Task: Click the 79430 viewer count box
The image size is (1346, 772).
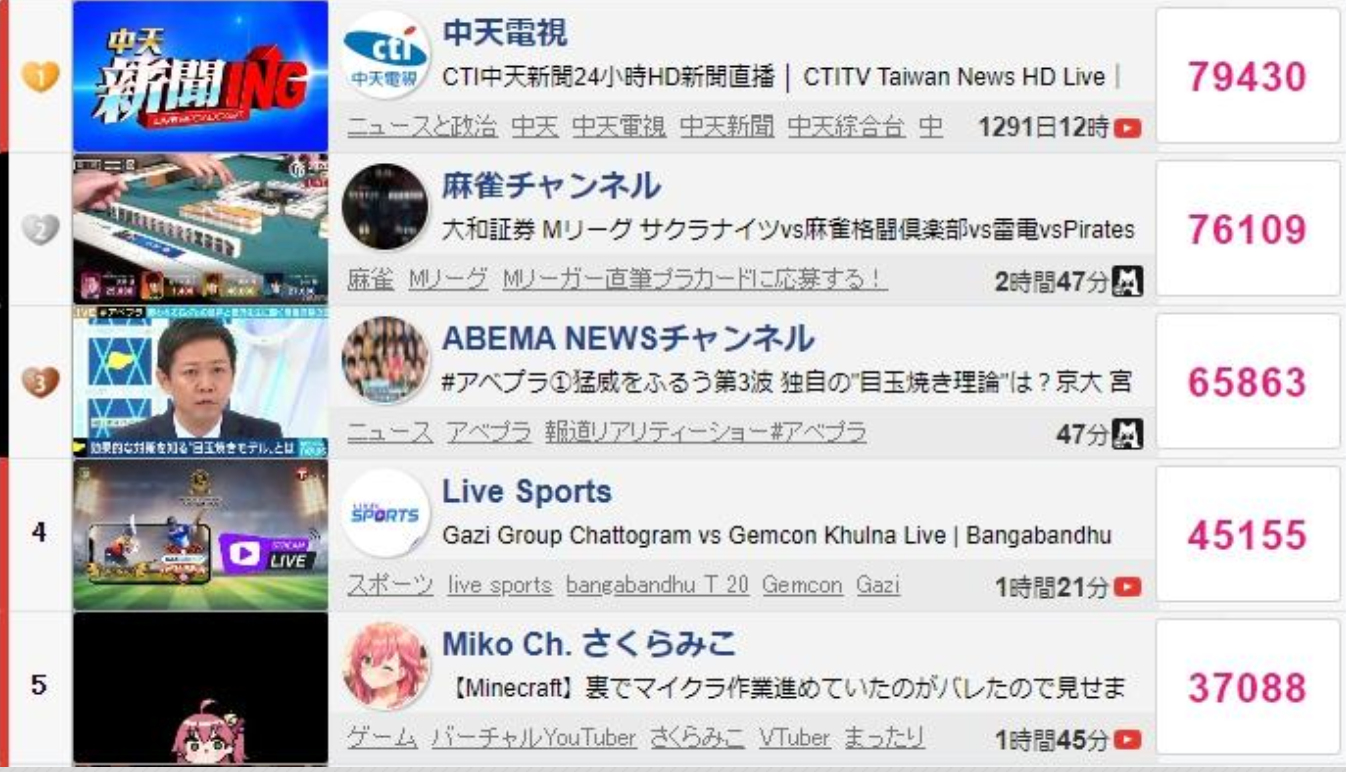Action: coord(1247,76)
